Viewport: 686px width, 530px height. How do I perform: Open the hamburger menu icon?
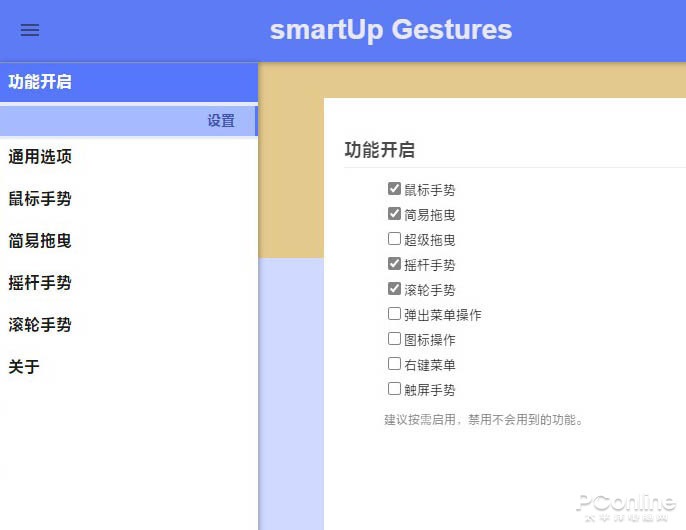[x=30, y=30]
